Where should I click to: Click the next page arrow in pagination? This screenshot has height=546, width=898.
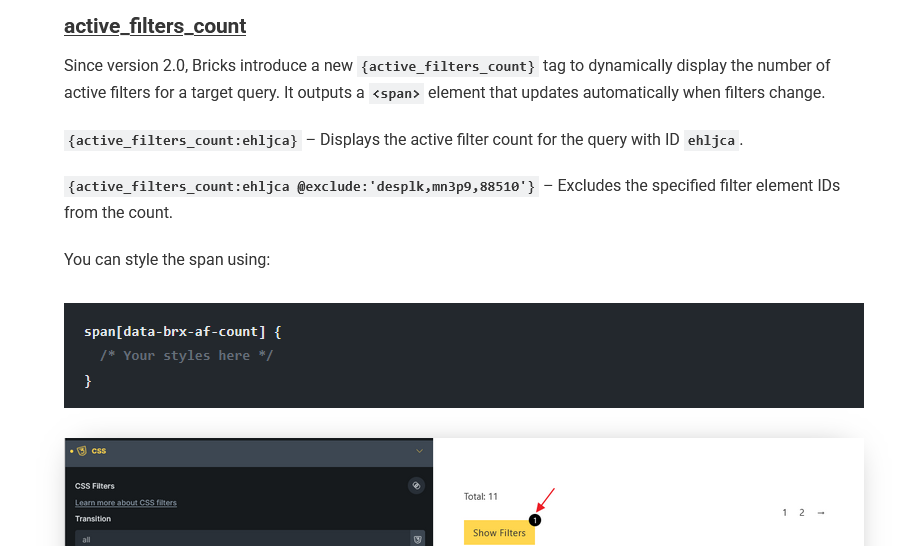tap(821, 513)
